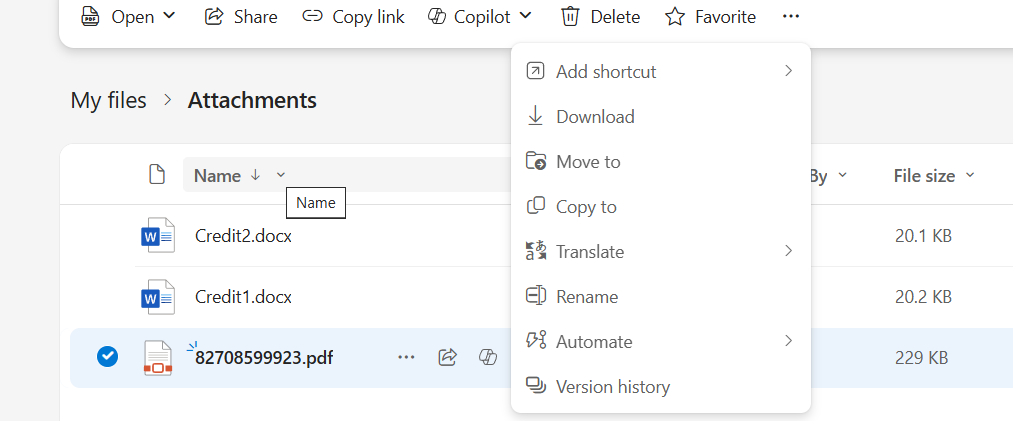Expand the Translate submenu arrow
Viewport: 1013px width, 421px height.
tap(788, 251)
